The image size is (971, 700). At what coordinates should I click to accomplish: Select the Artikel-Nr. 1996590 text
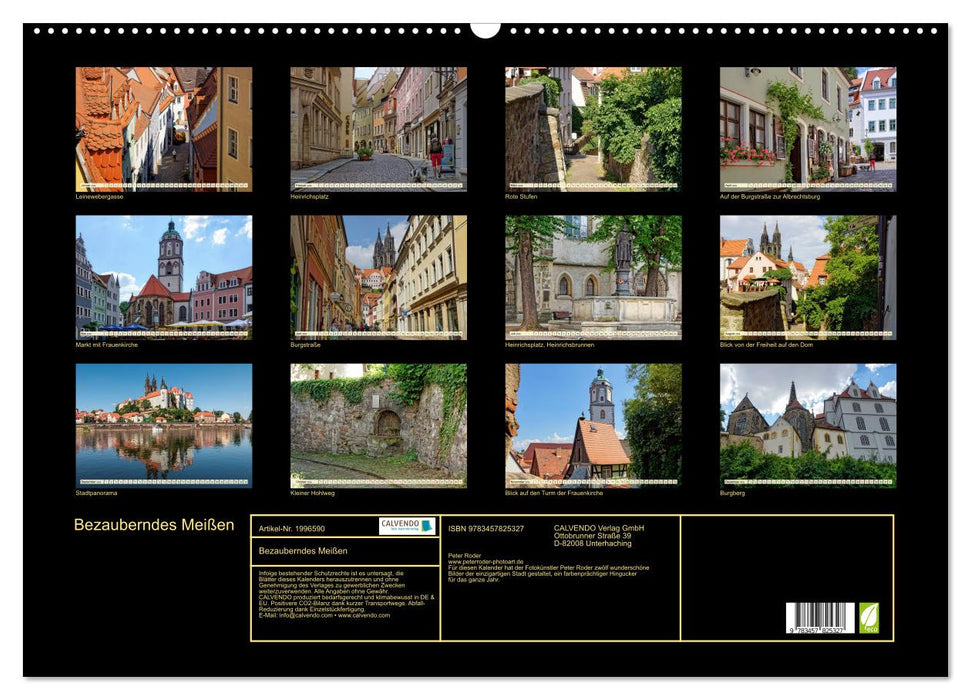coord(292,528)
